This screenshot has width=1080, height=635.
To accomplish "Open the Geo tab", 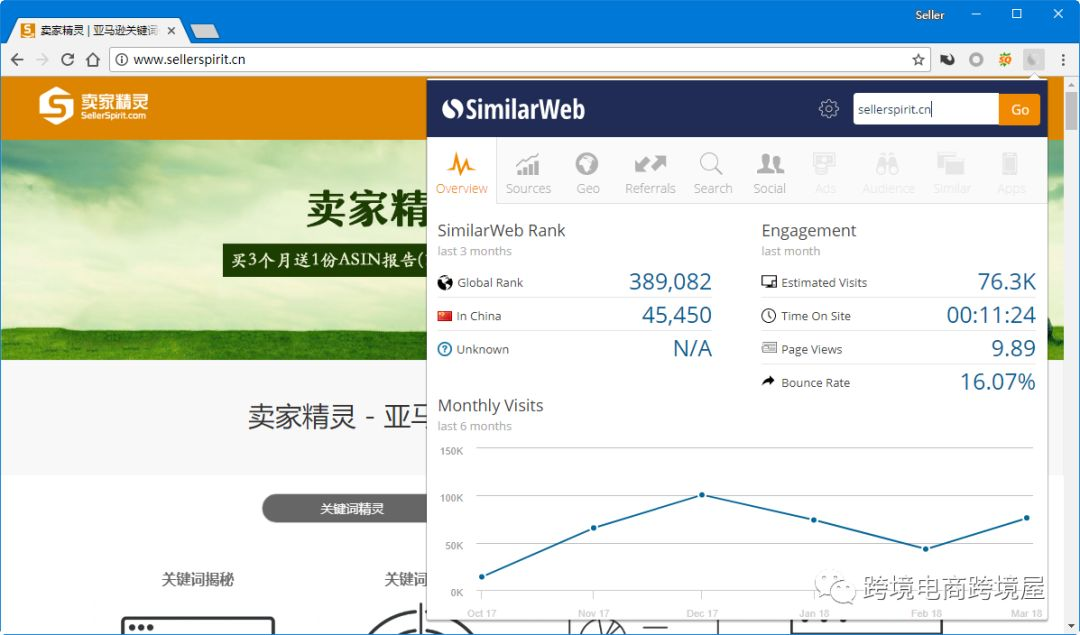I will click(x=588, y=172).
